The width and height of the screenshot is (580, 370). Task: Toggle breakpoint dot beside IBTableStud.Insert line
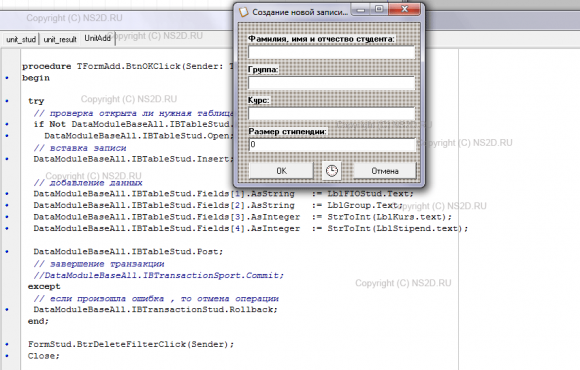coord(7,159)
